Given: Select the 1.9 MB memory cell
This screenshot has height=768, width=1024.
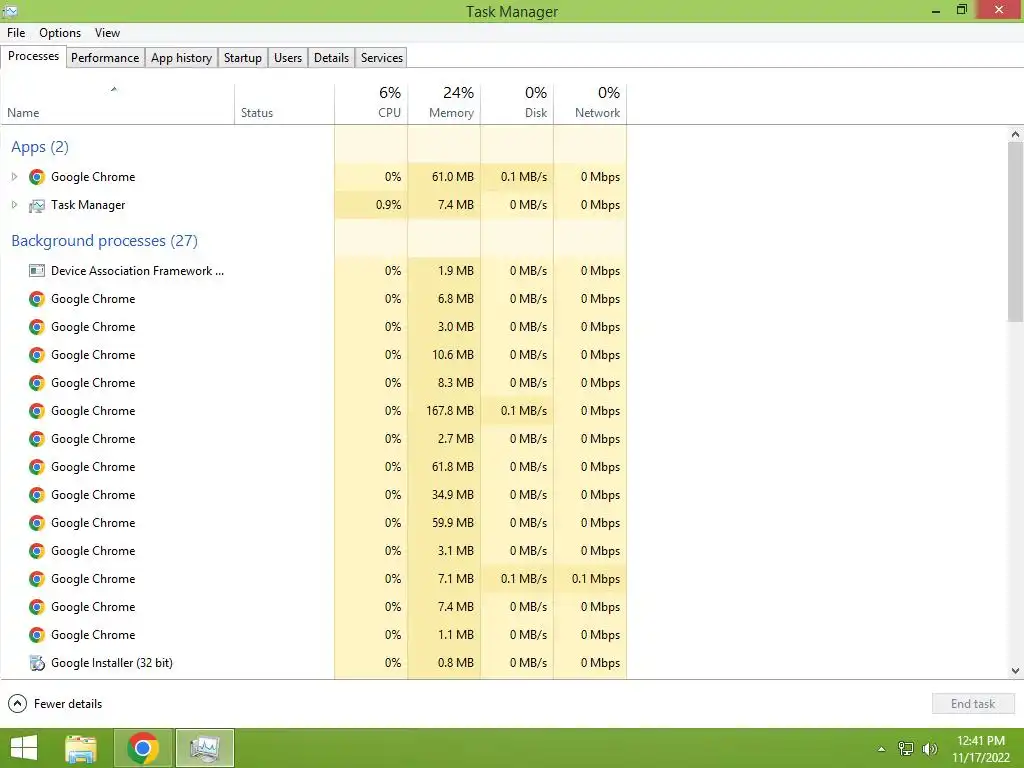Looking at the screenshot, I should point(444,270).
